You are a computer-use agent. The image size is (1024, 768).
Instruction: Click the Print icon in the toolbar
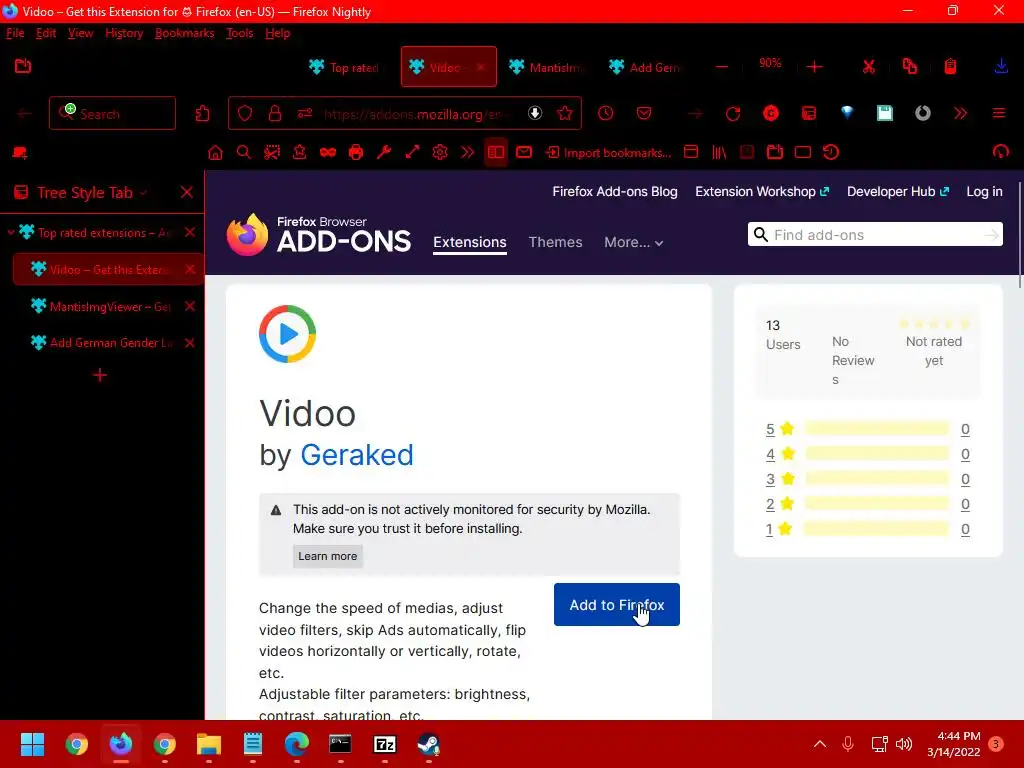point(356,153)
